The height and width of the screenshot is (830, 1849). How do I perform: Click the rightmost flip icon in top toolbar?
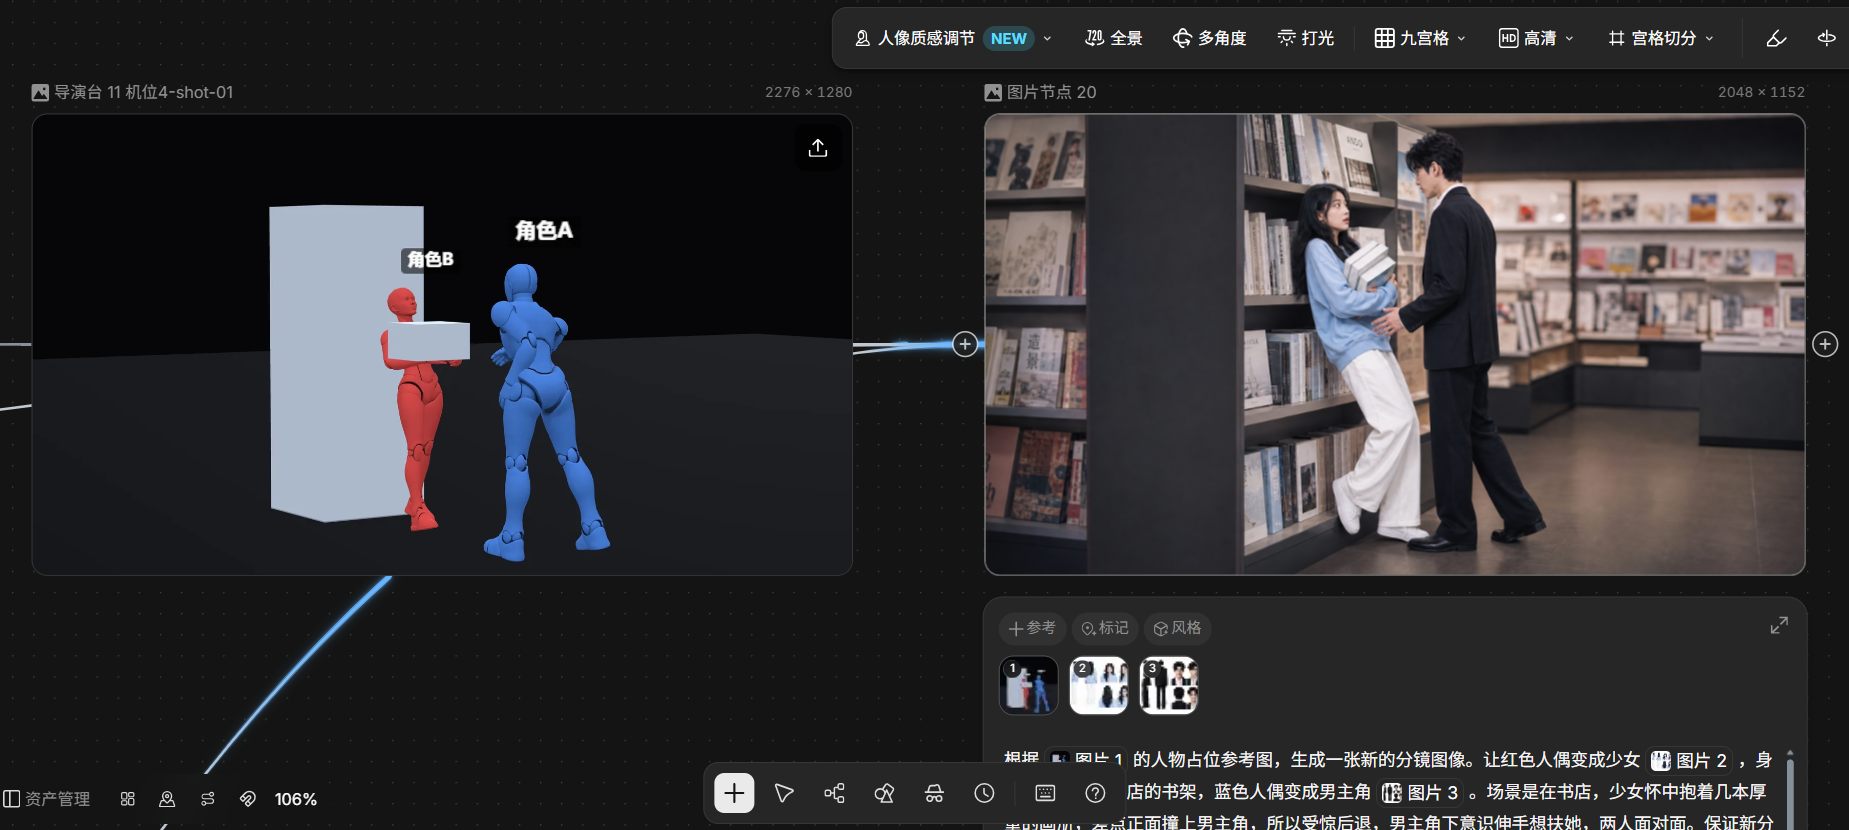pos(1826,38)
